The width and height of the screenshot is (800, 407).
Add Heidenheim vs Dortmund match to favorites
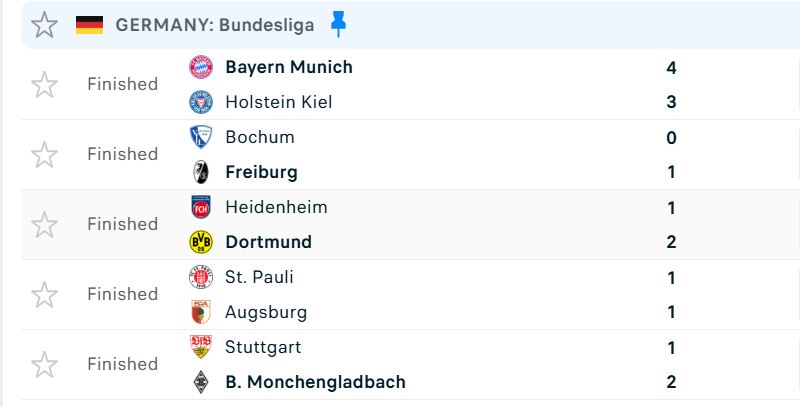point(44,224)
